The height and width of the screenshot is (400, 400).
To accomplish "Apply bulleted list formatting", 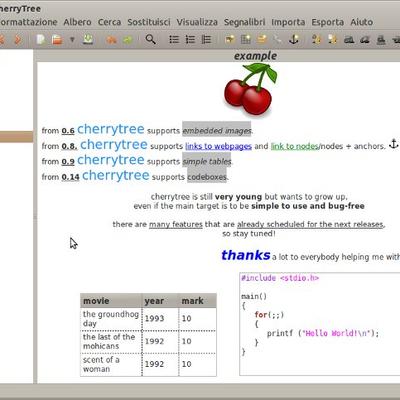I will (174, 40).
